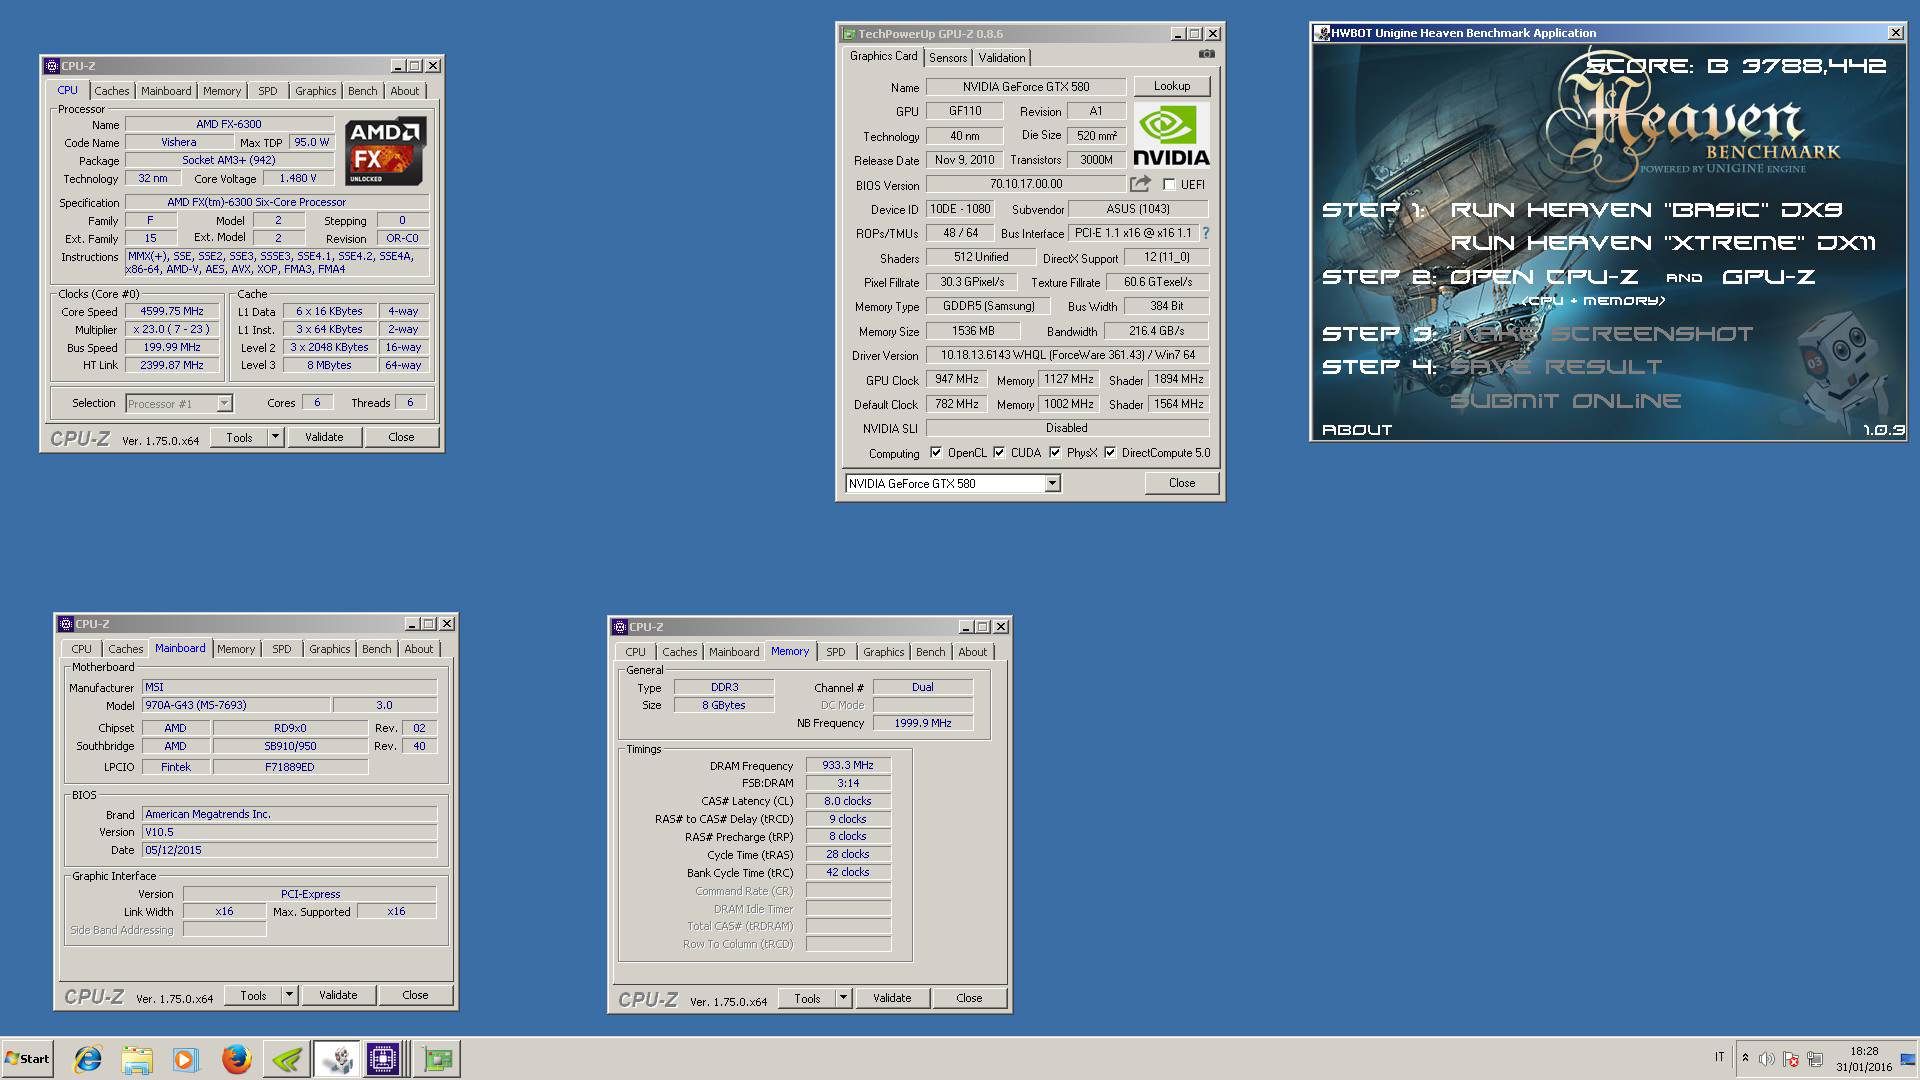Click Validate in CPU-Z CPU window
This screenshot has height=1080, width=1920.
(x=324, y=437)
